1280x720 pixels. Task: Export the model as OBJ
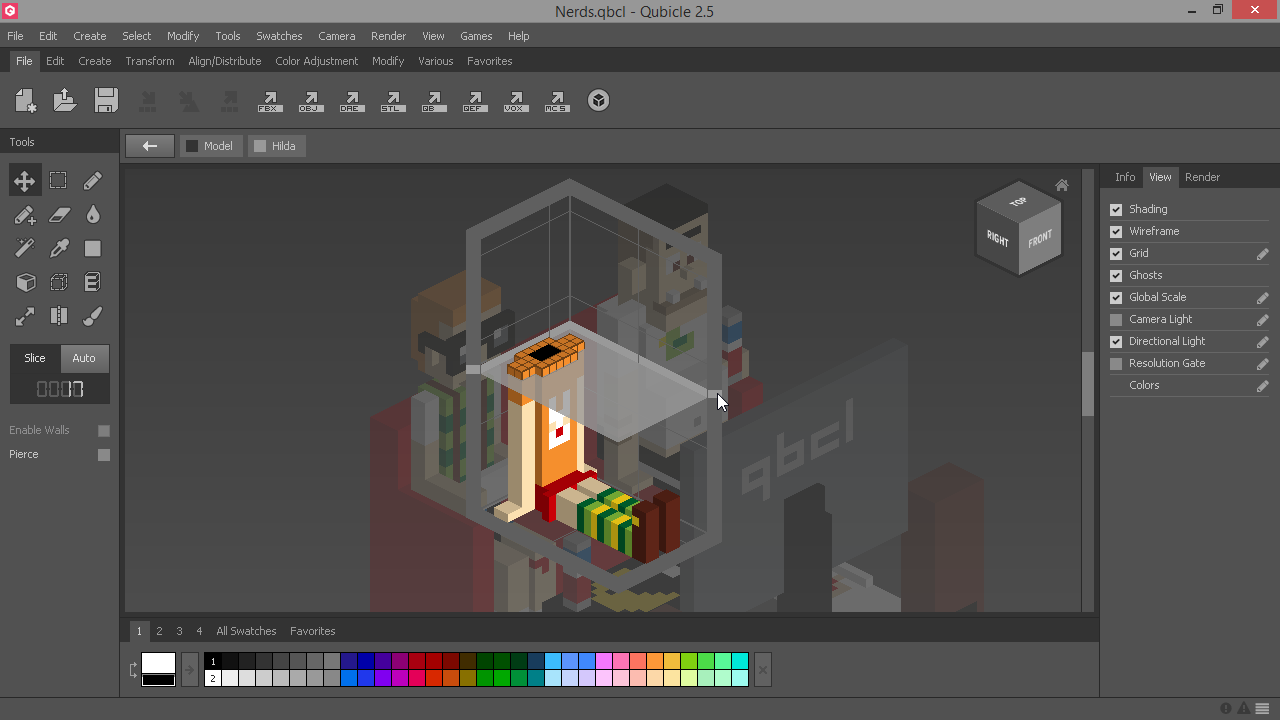[x=311, y=101]
